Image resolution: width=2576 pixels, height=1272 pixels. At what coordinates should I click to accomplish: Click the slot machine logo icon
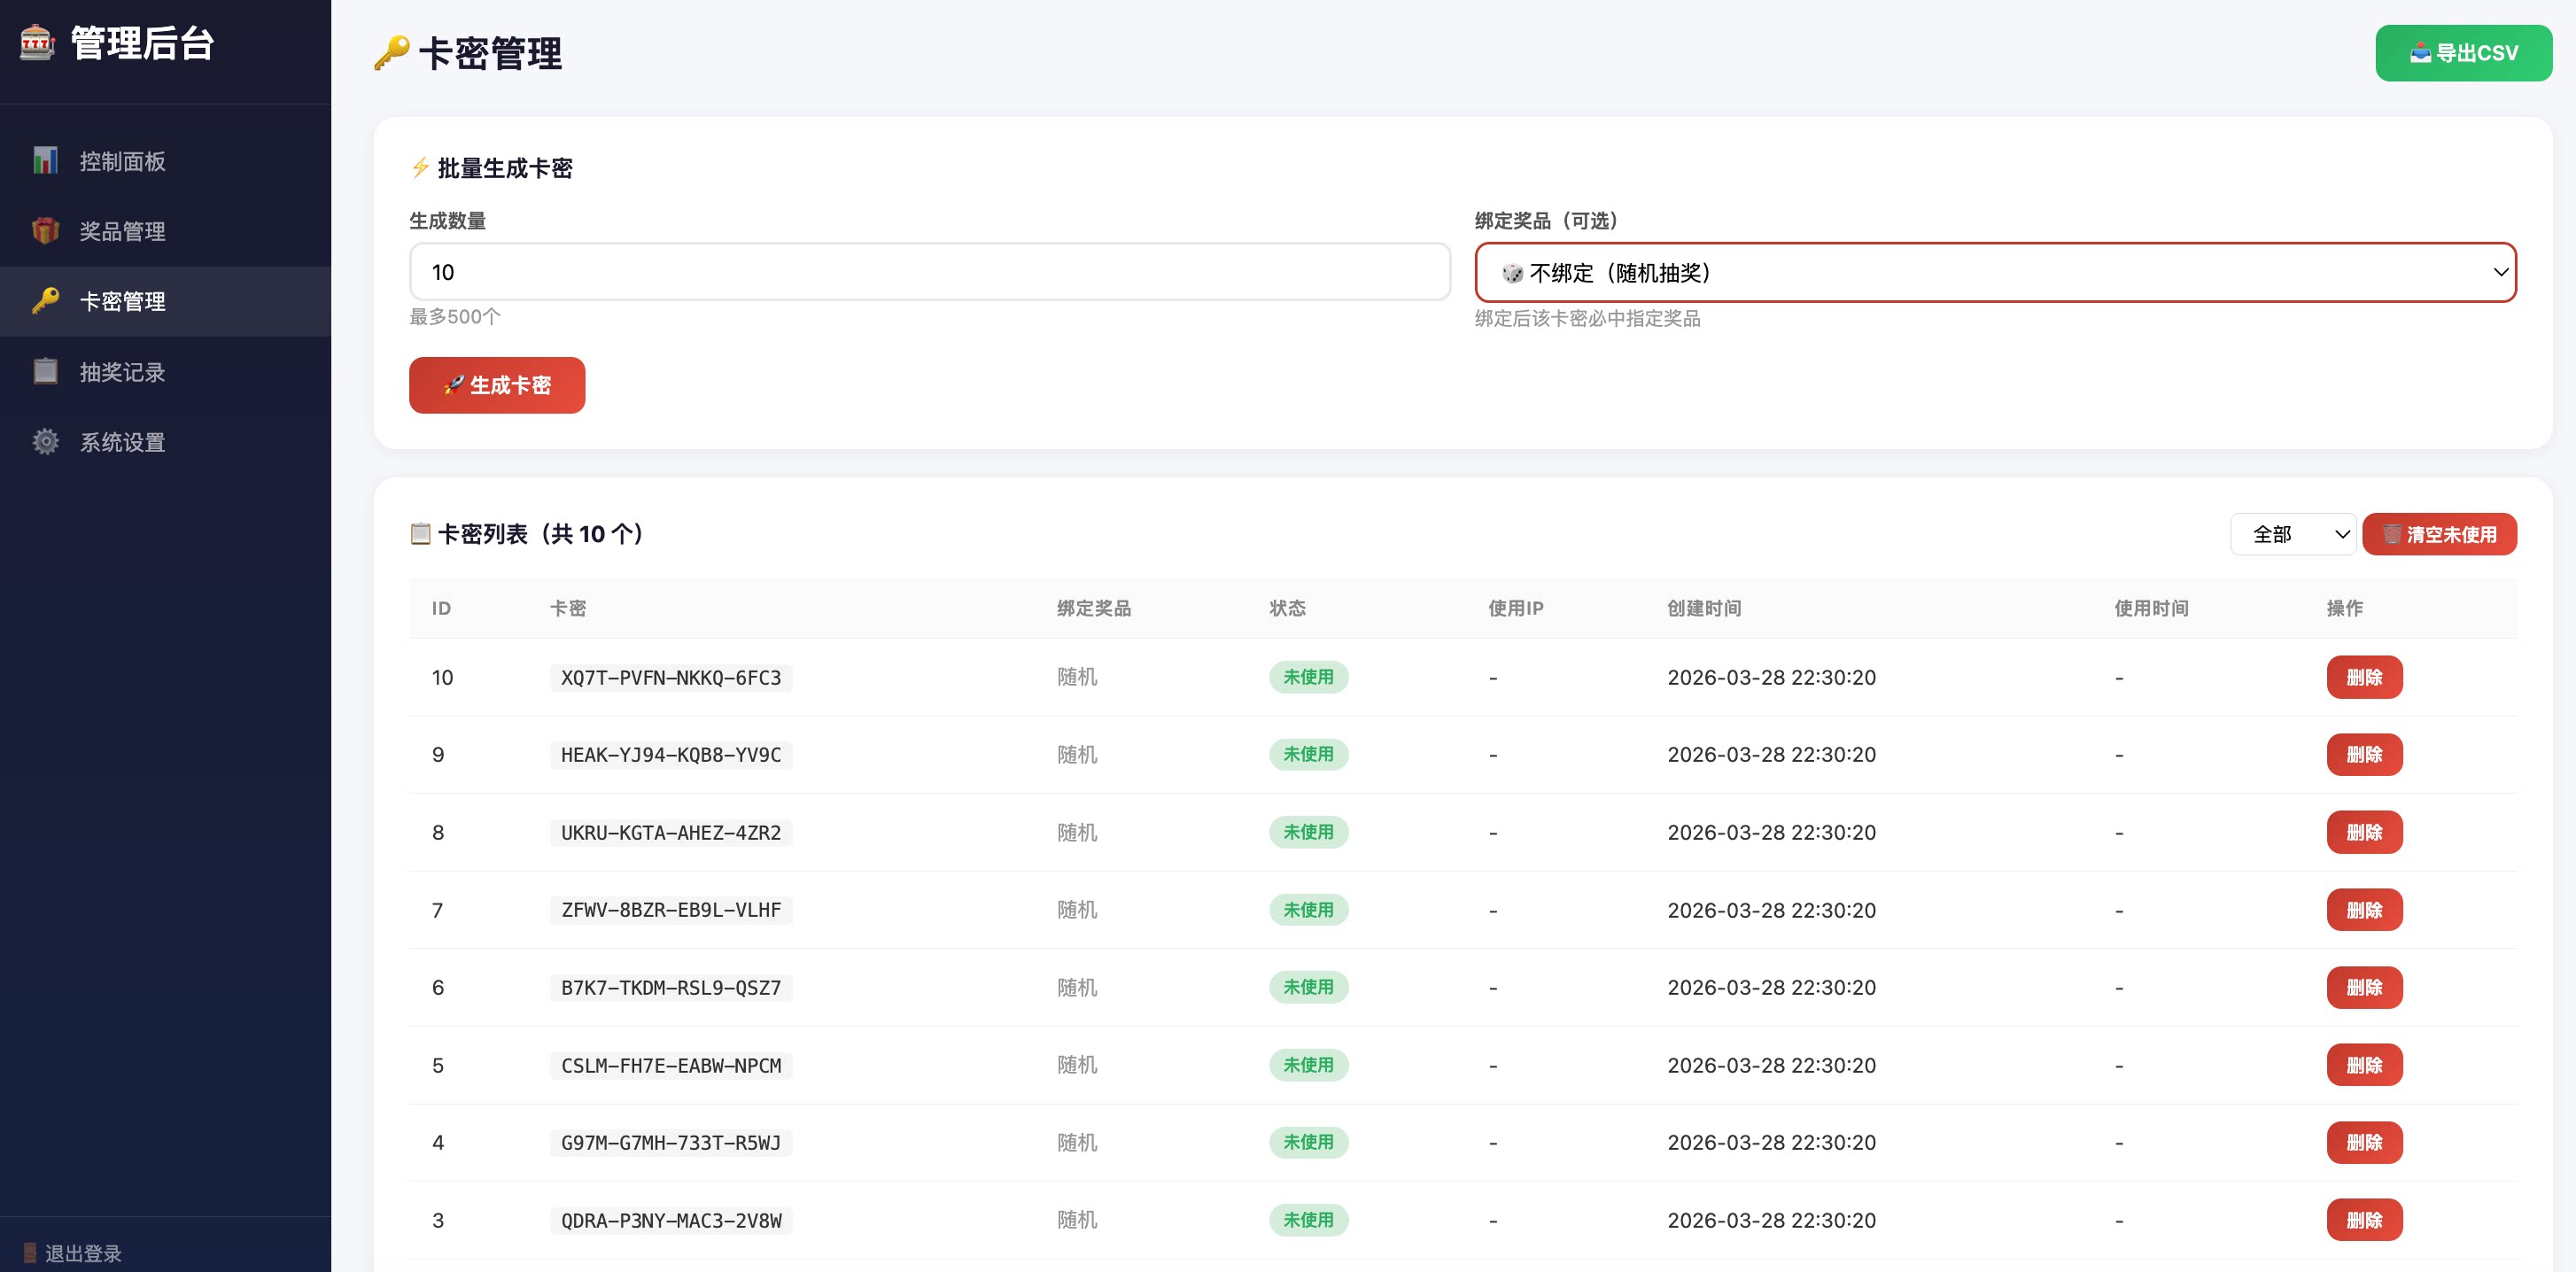[x=37, y=43]
